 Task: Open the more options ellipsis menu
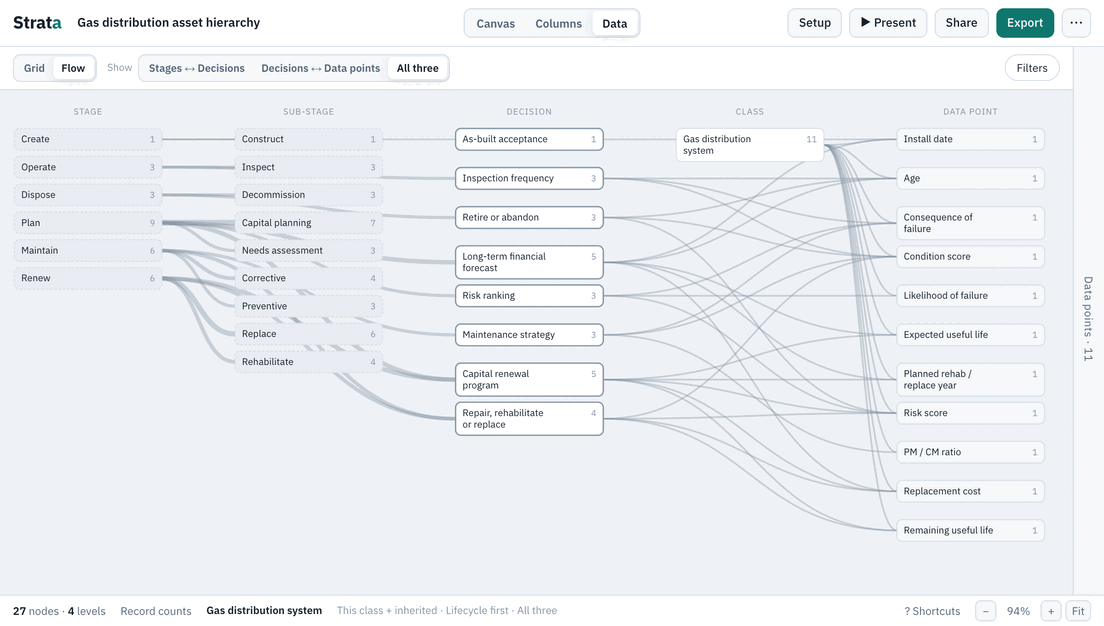(1076, 23)
